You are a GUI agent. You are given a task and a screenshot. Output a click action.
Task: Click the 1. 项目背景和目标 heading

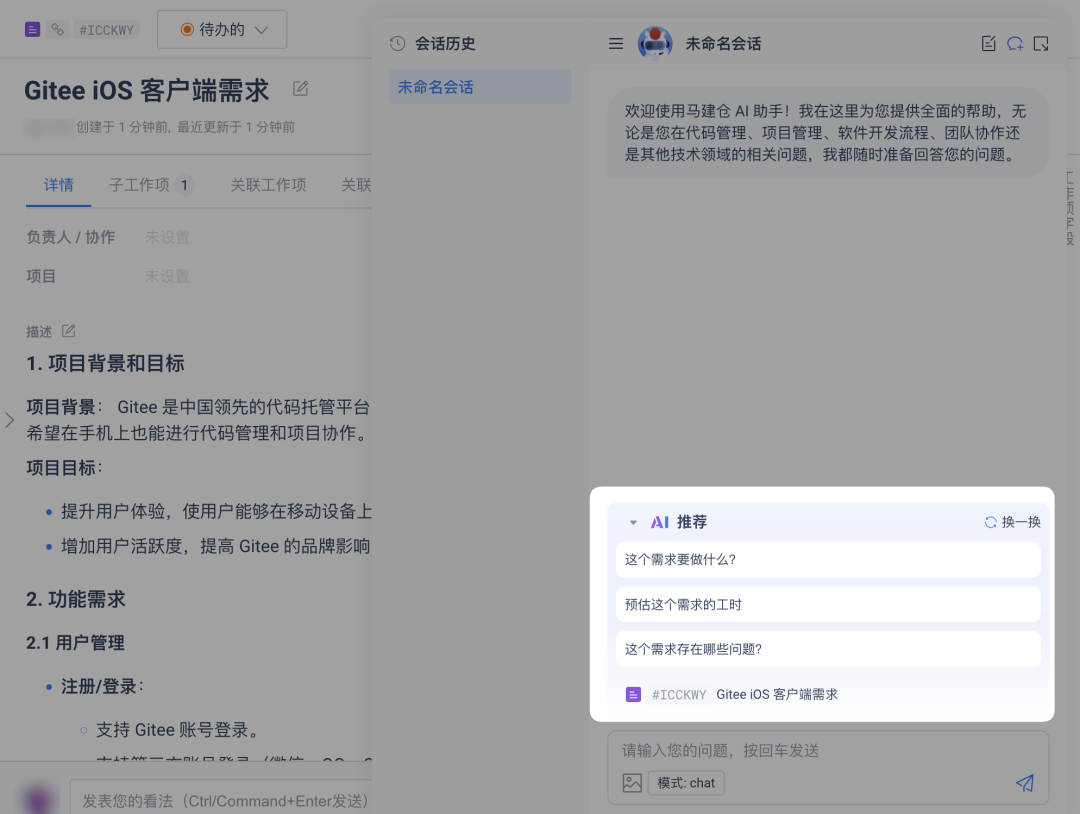click(105, 363)
